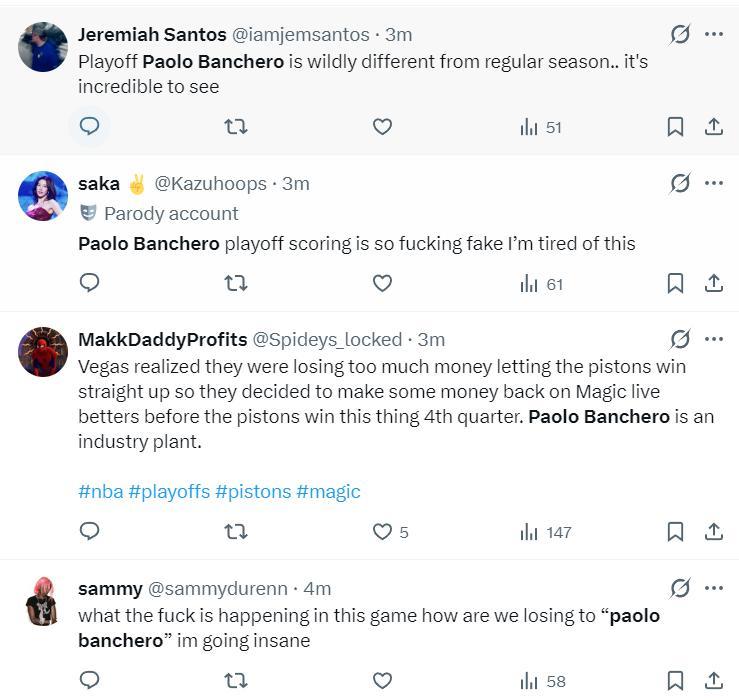View analytics on MakkDaddyProfits' tweet
The image size is (739, 700).
pyautogui.click(x=546, y=532)
